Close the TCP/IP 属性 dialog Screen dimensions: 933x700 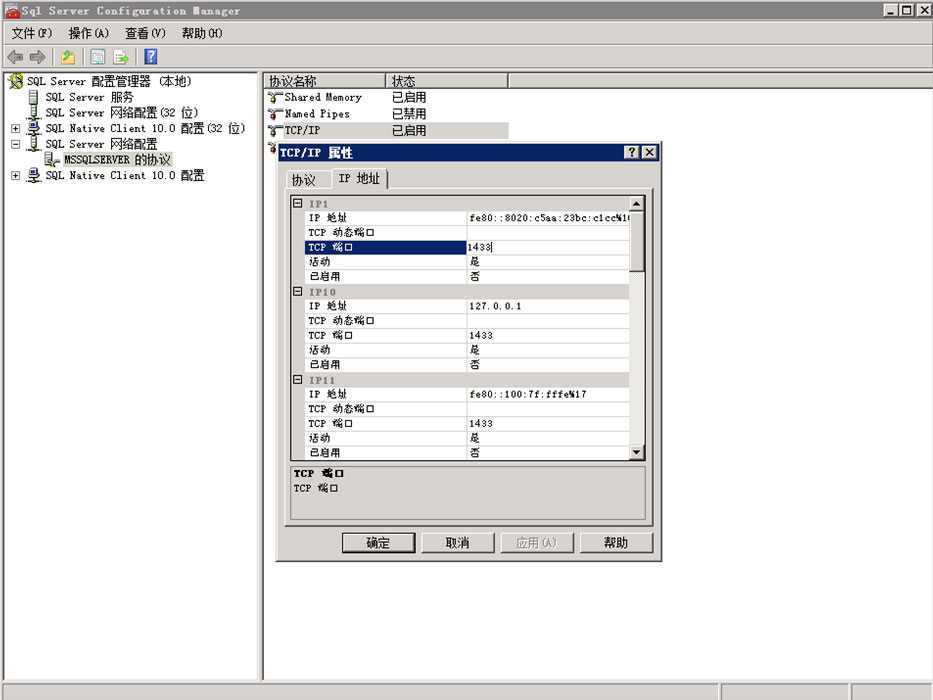[x=649, y=152]
